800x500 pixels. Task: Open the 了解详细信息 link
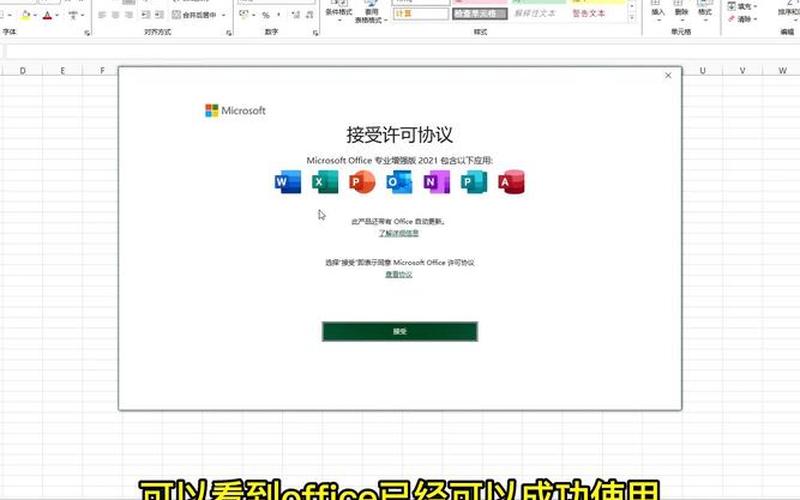(x=398, y=233)
